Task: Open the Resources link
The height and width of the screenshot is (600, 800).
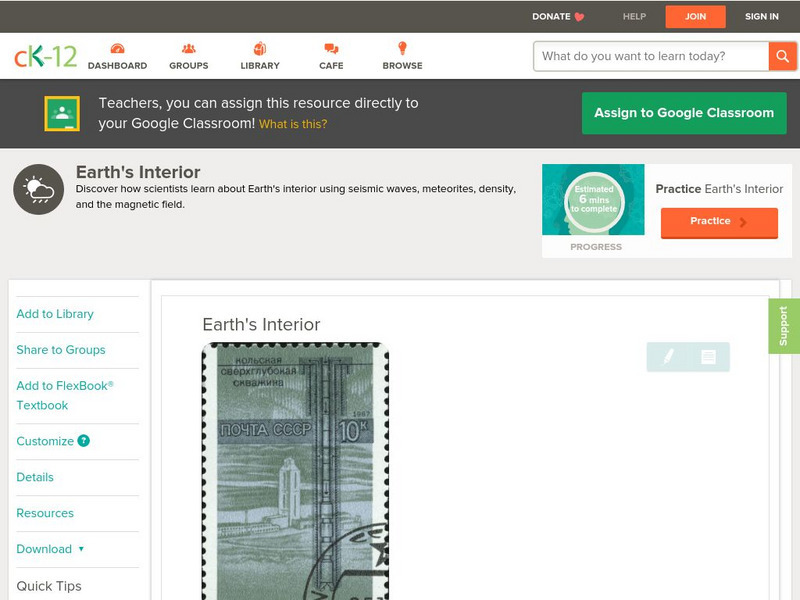Action: pyautogui.click(x=45, y=513)
